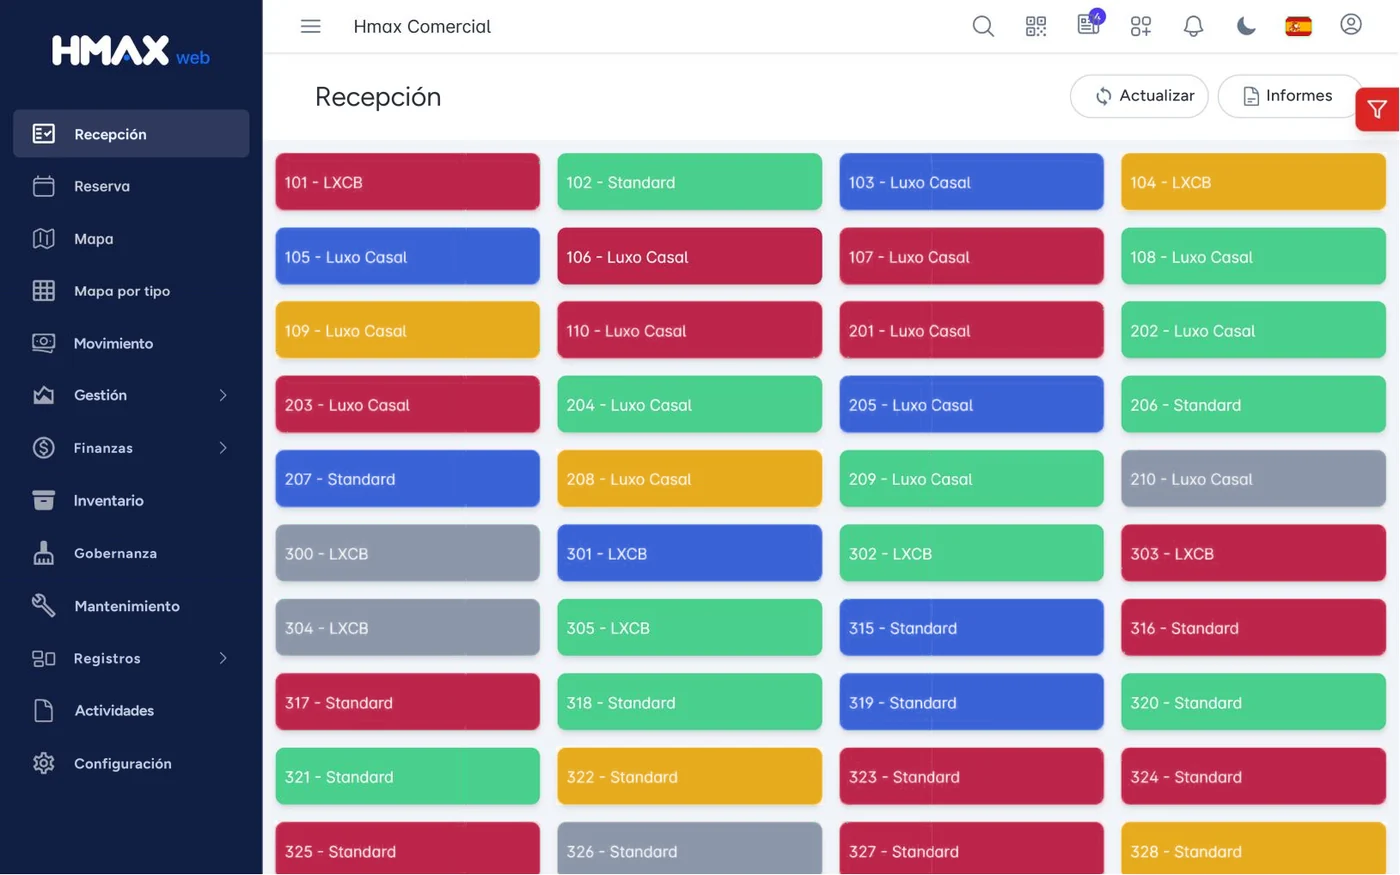This screenshot has width=1400, height=875.
Task: Click the add apps grid icon
Action: click(1141, 26)
